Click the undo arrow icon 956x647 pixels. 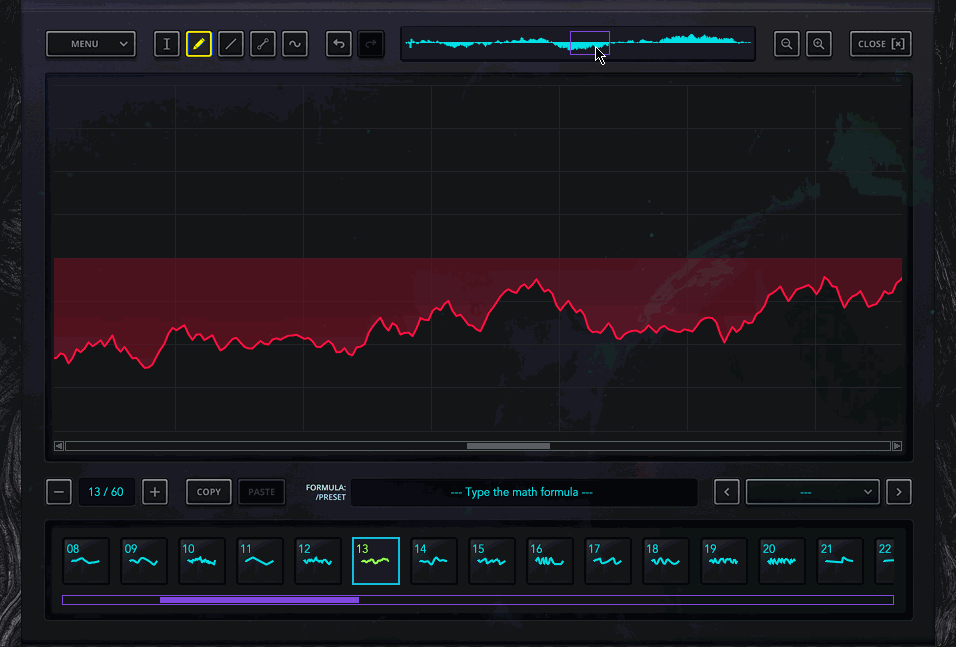[339, 44]
